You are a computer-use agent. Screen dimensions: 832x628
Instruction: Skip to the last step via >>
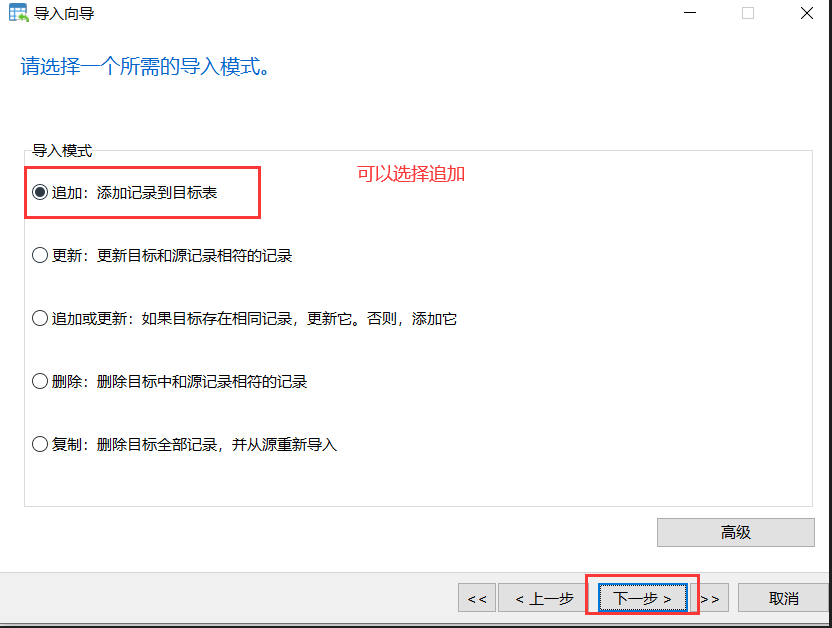tap(711, 596)
